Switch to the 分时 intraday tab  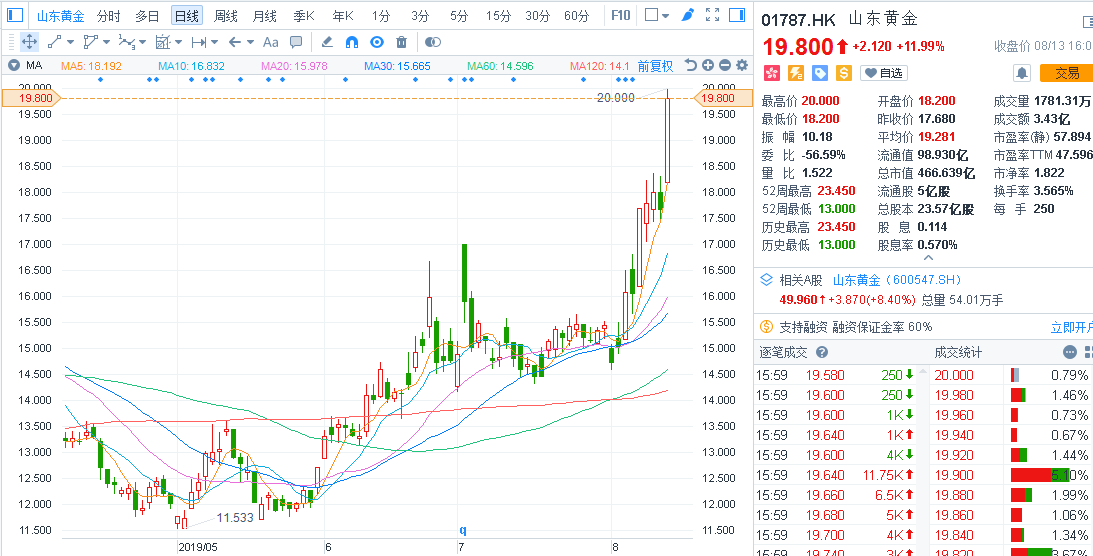(x=108, y=15)
